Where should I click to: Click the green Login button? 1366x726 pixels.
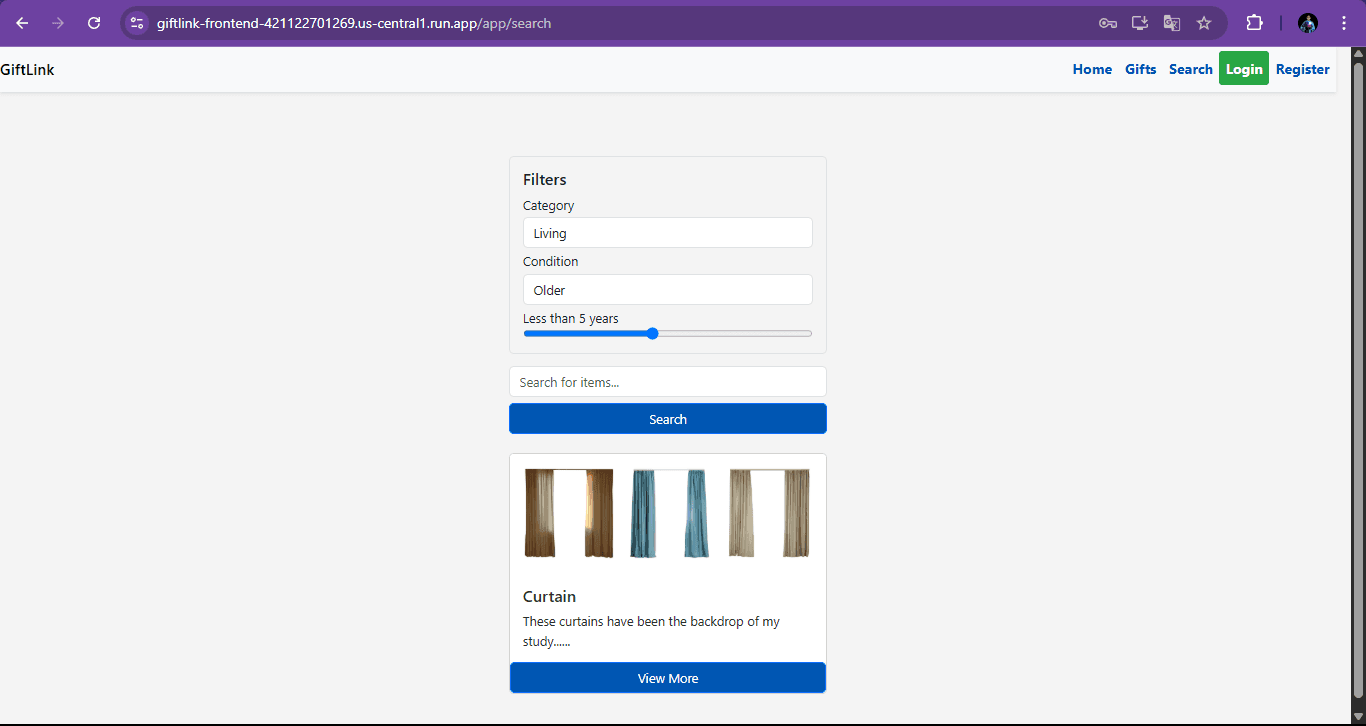[x=1243, y=69]
